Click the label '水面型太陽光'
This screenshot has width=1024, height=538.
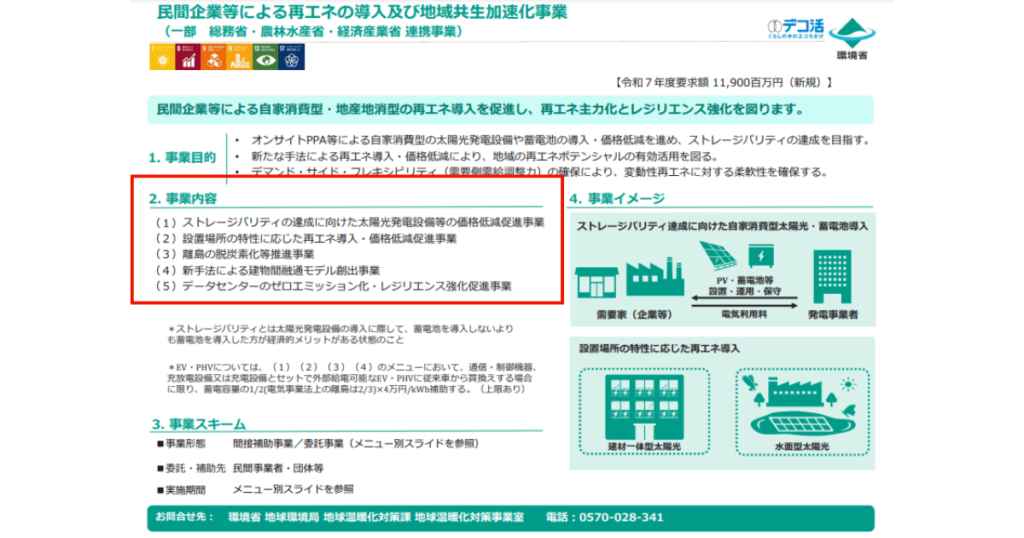802,447
